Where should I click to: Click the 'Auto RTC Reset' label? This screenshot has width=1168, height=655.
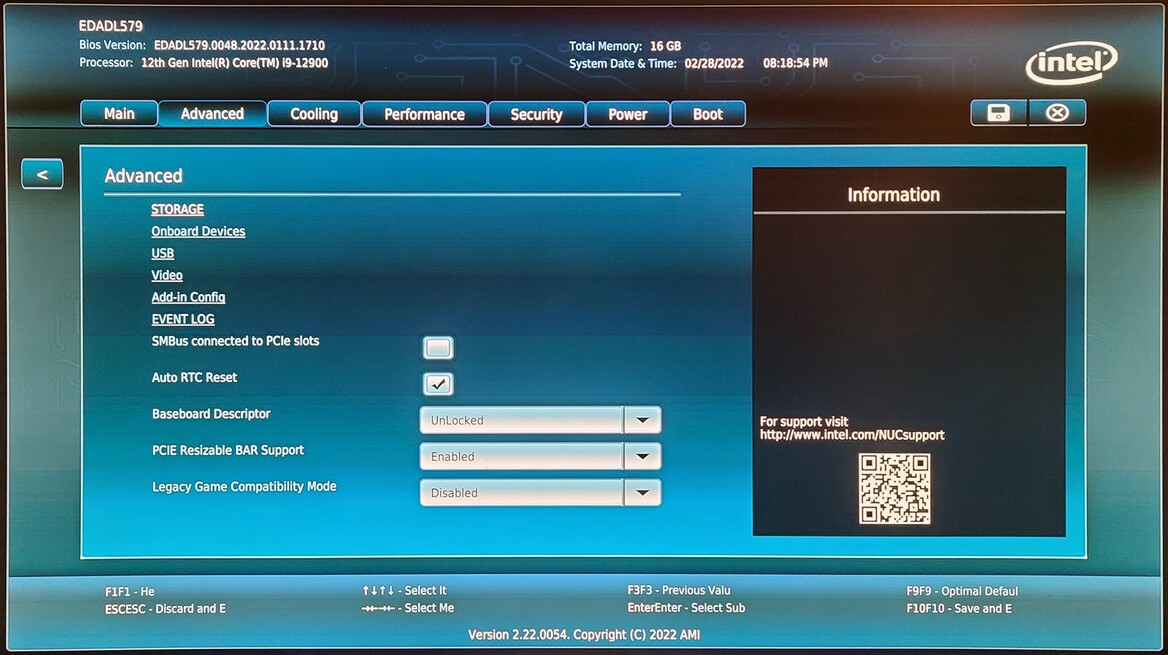[x=194, y=378]
